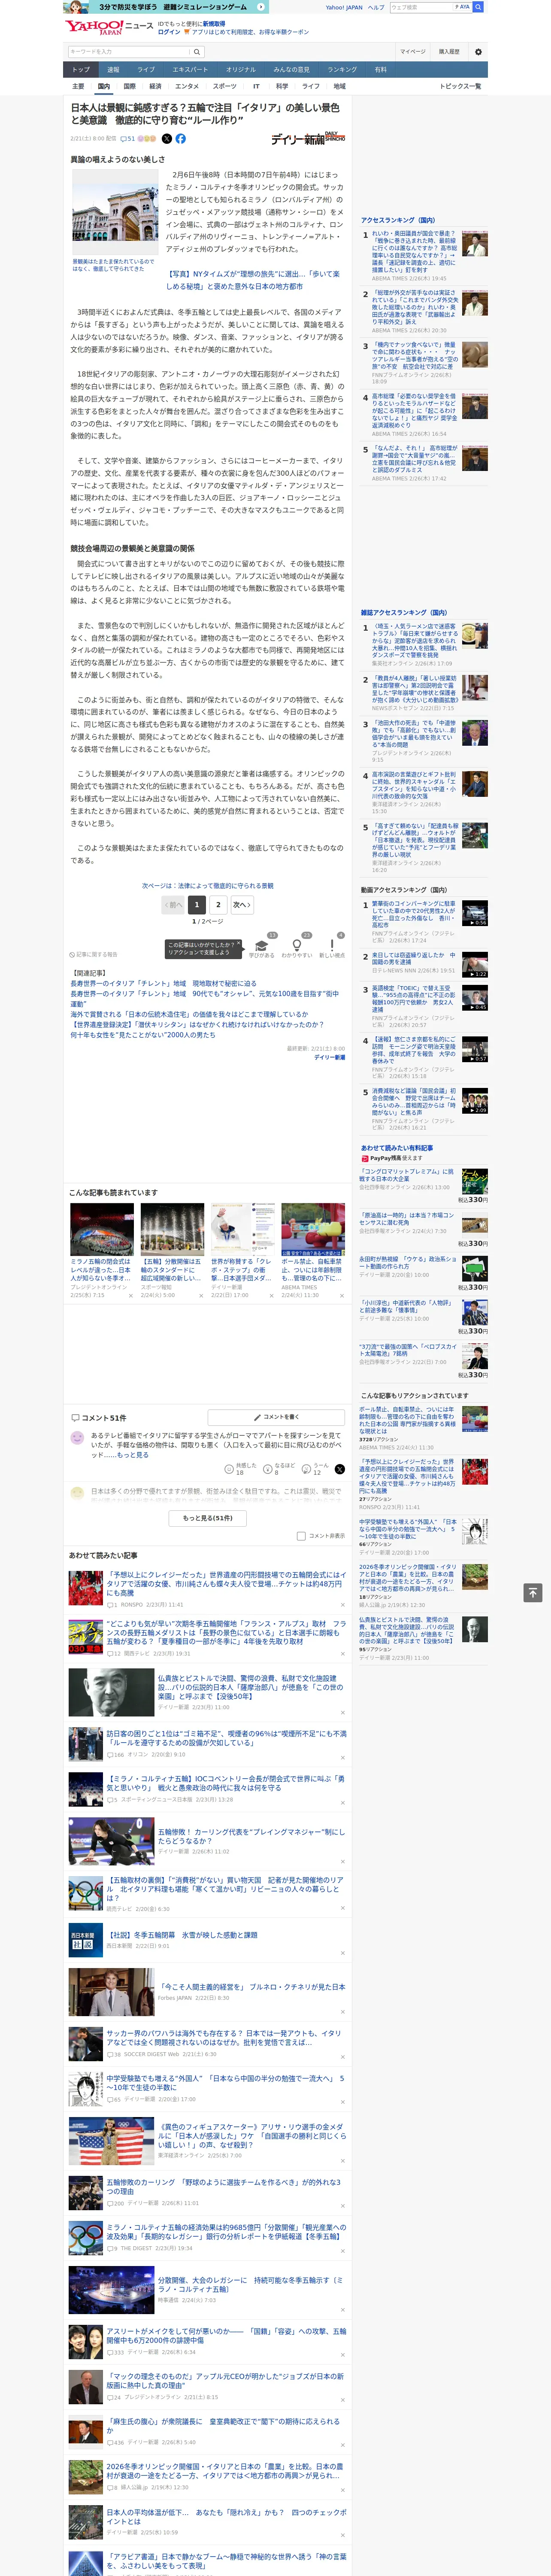Click the Yahoo! JAPAN News logo

[108, 27]
